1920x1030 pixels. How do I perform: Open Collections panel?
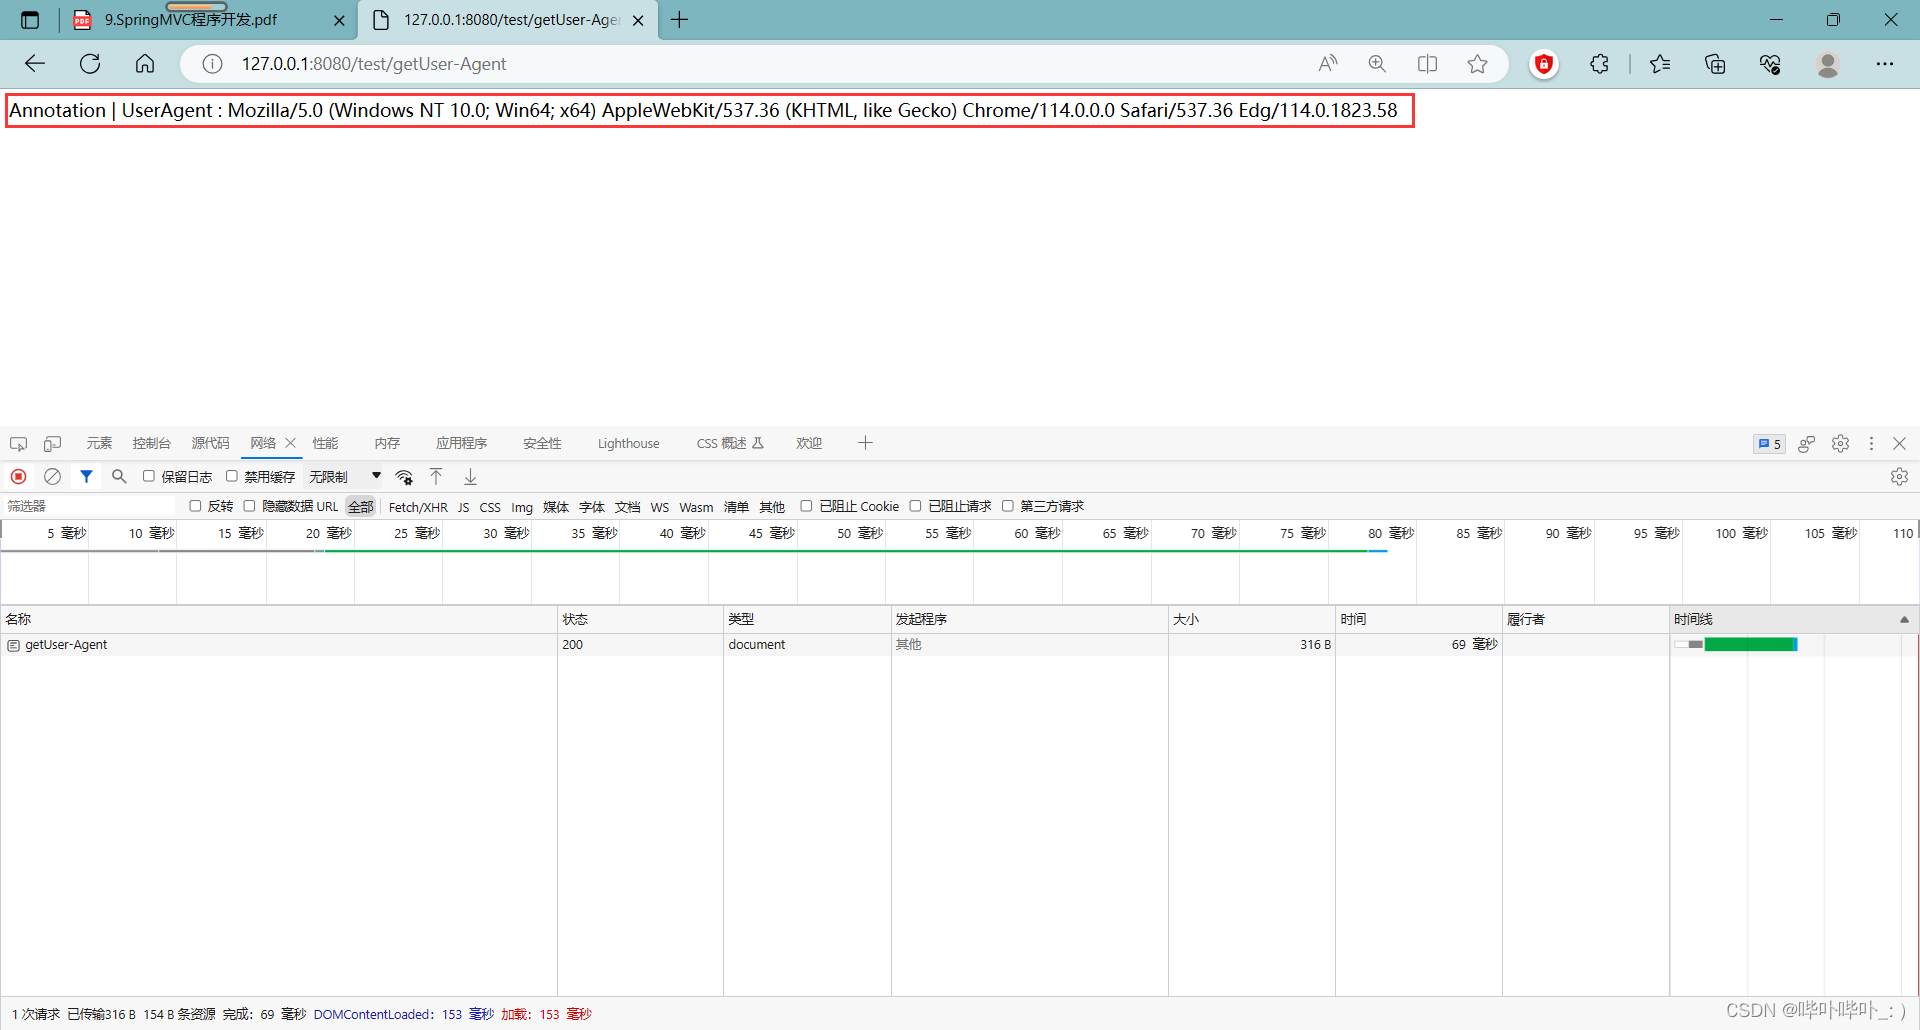pos(1715,64)
